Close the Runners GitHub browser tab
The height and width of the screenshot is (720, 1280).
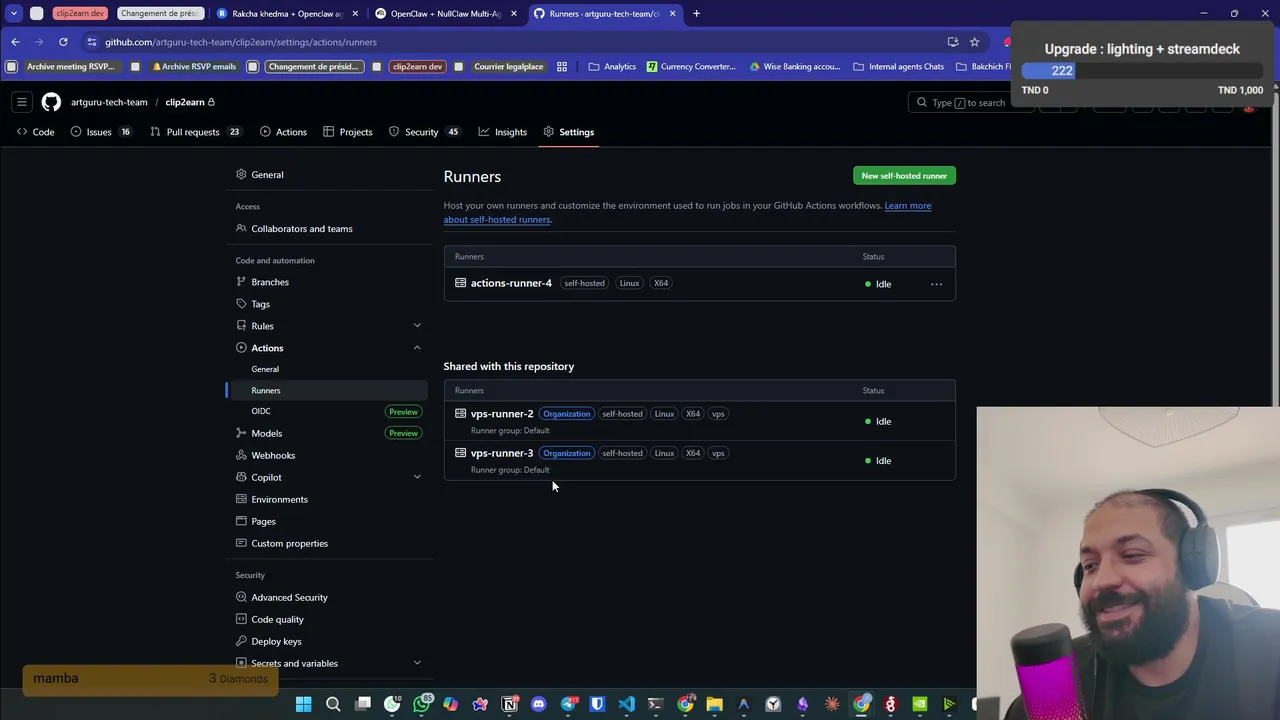pyautogui.click(x=672, y=14)
